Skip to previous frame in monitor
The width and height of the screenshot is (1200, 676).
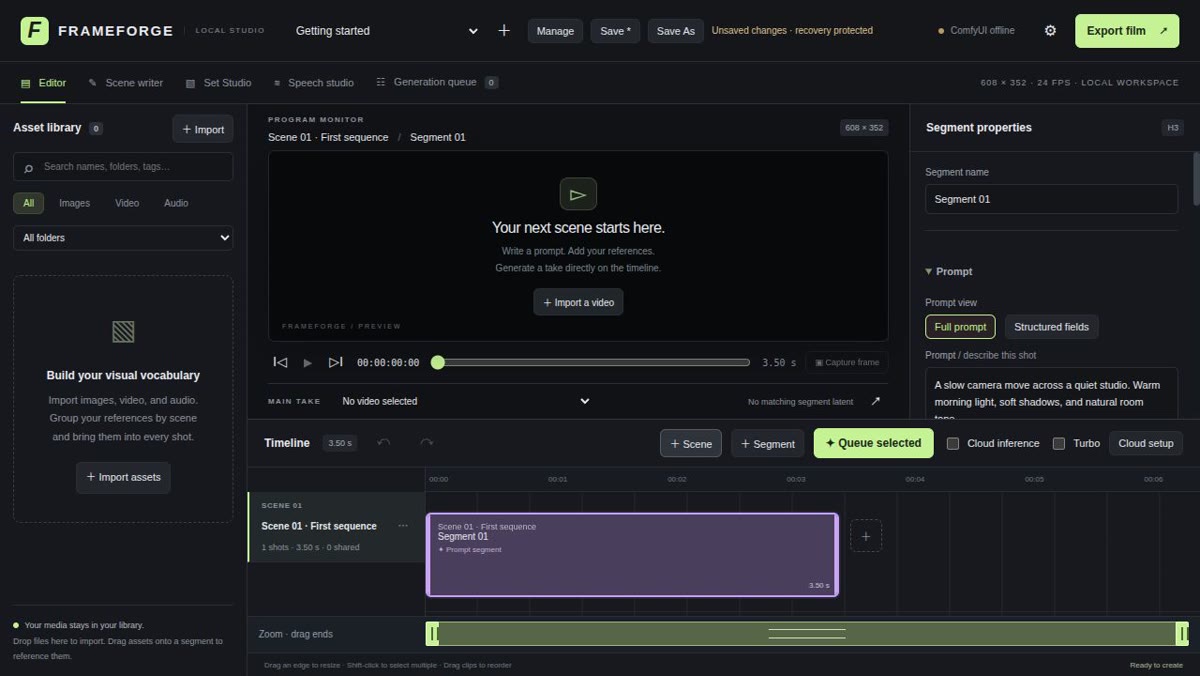coord(280,362)
